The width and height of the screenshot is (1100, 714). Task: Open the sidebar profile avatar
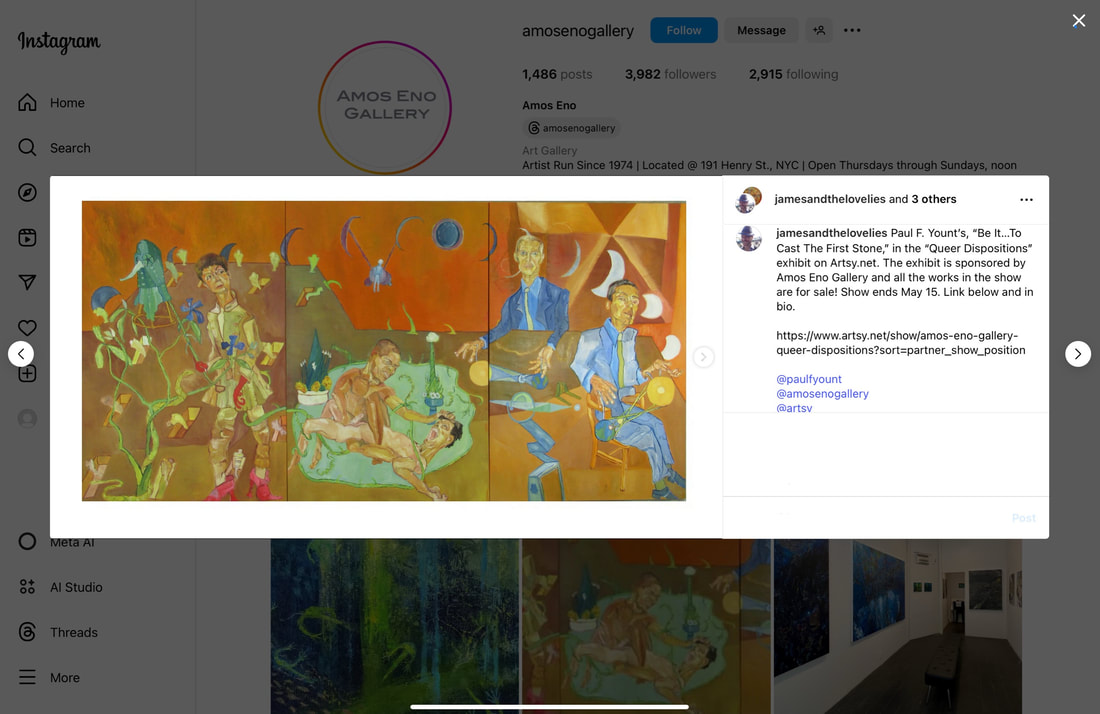click(27, 419)
